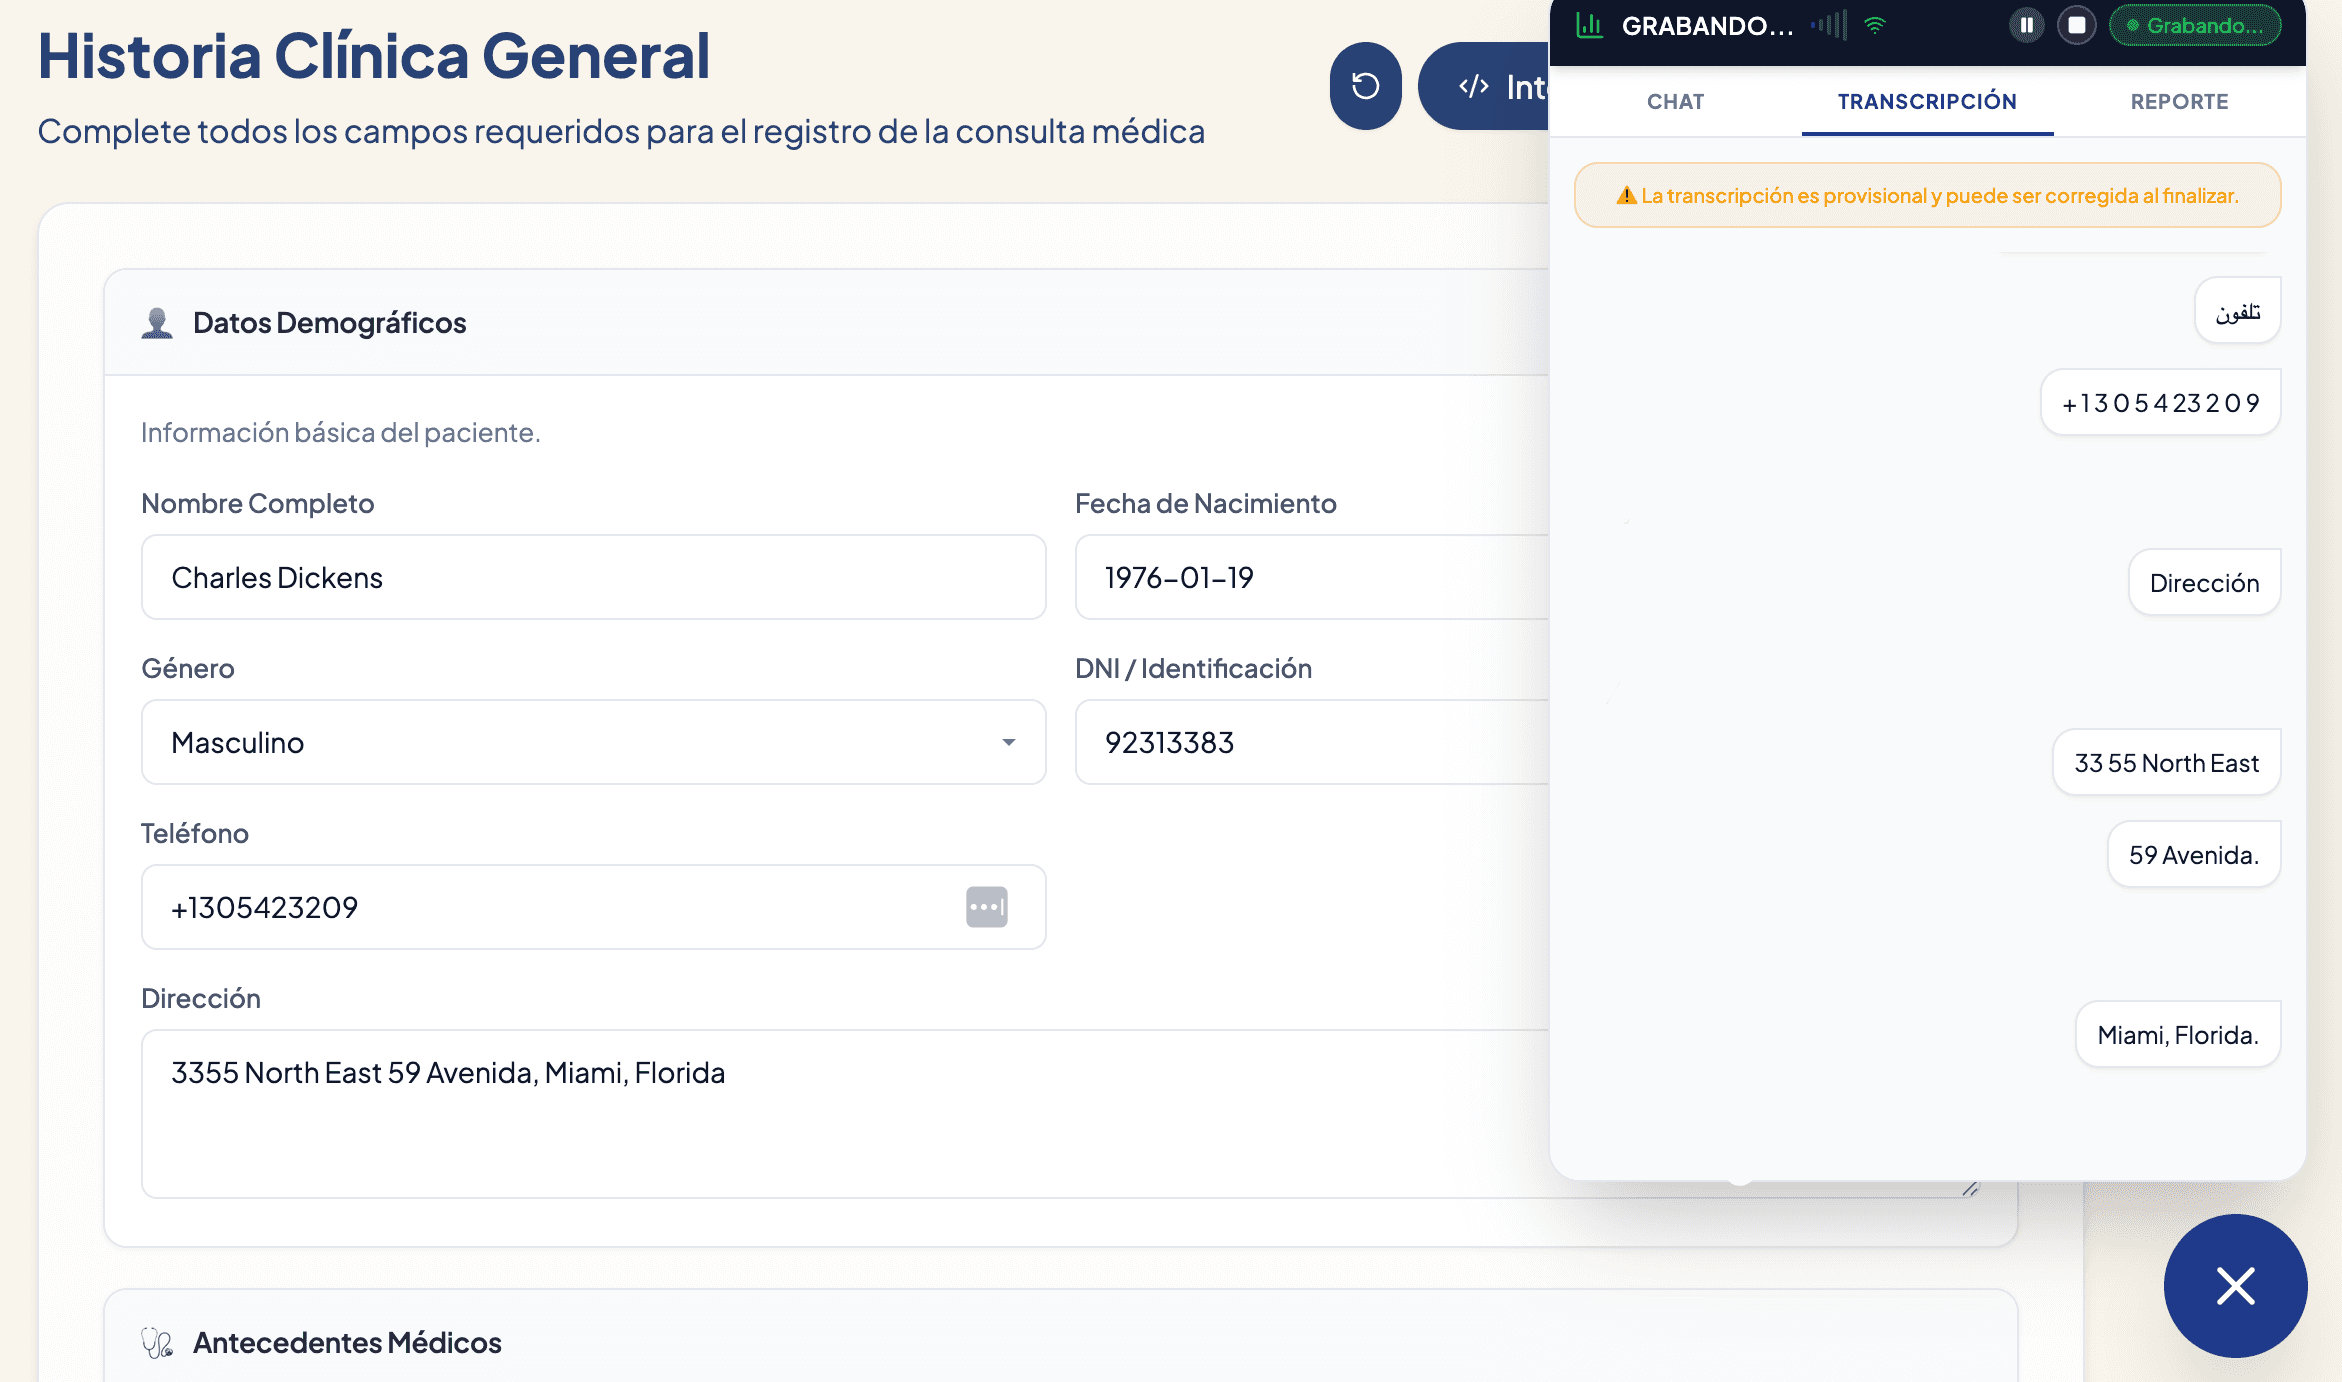Screen dimensions: 2342x1382
Task: Open the Género dropdown
Action: click(x=1009, y=743)
